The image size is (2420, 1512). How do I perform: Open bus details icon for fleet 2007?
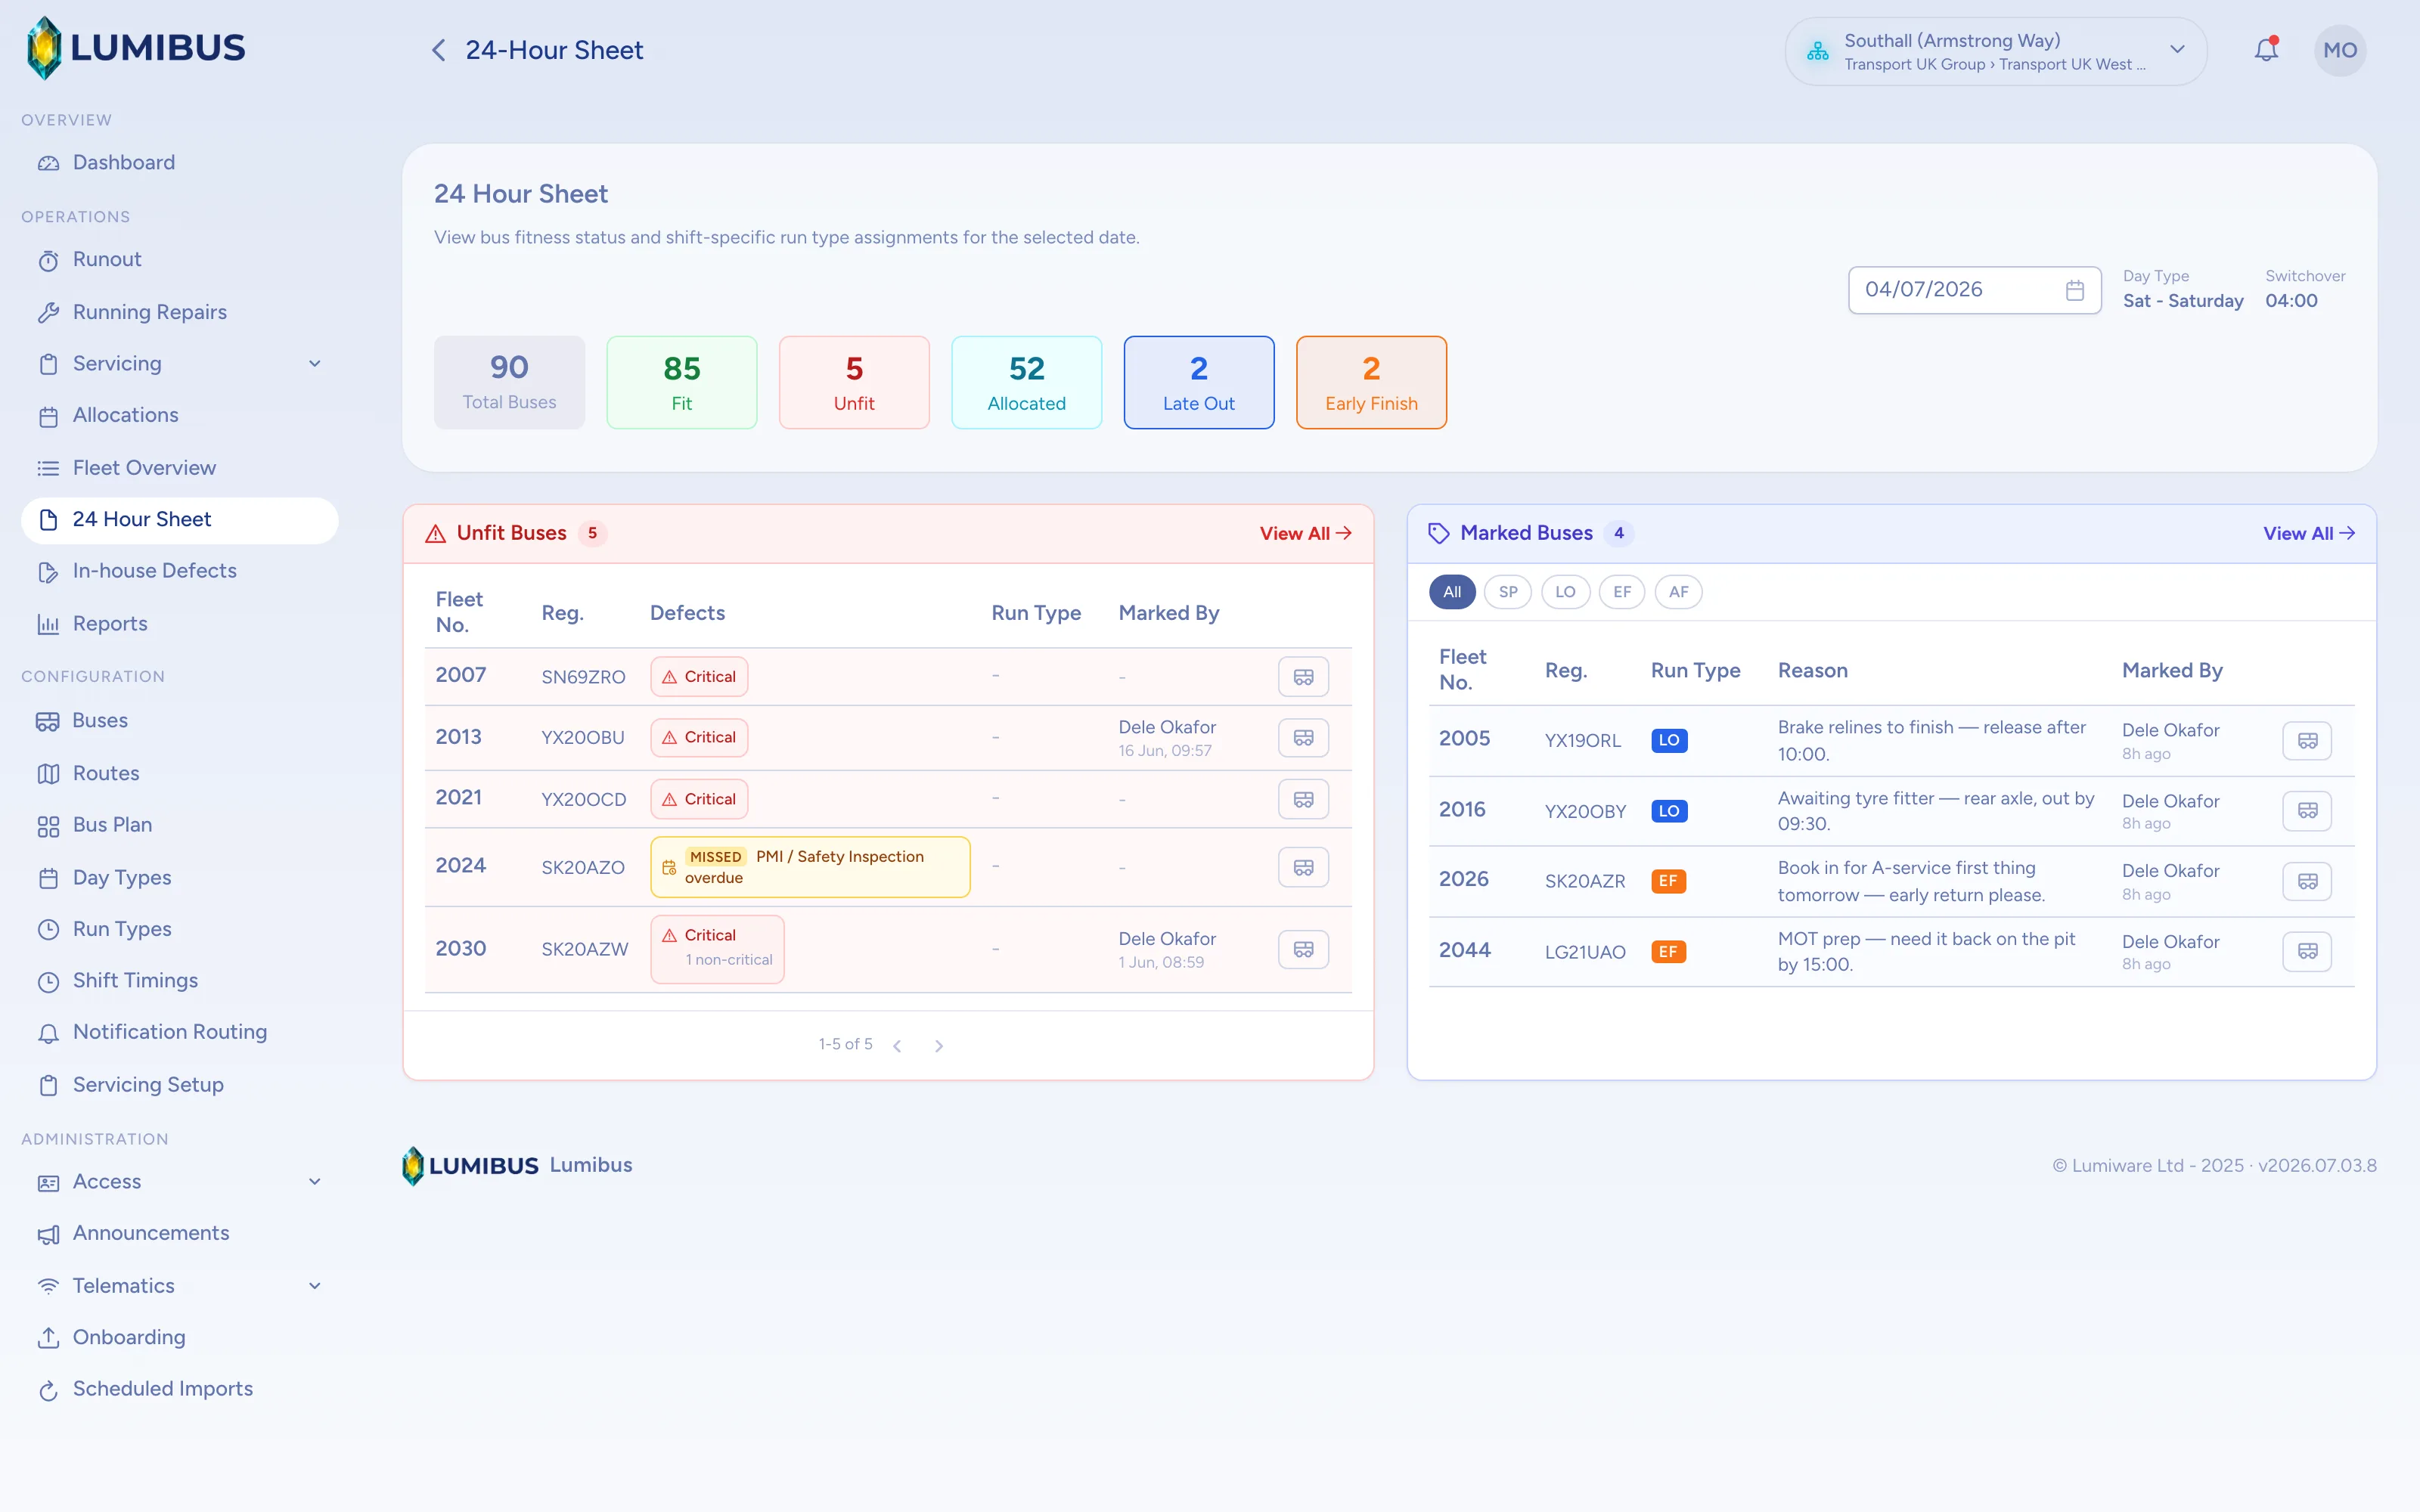coord(1303,677)
